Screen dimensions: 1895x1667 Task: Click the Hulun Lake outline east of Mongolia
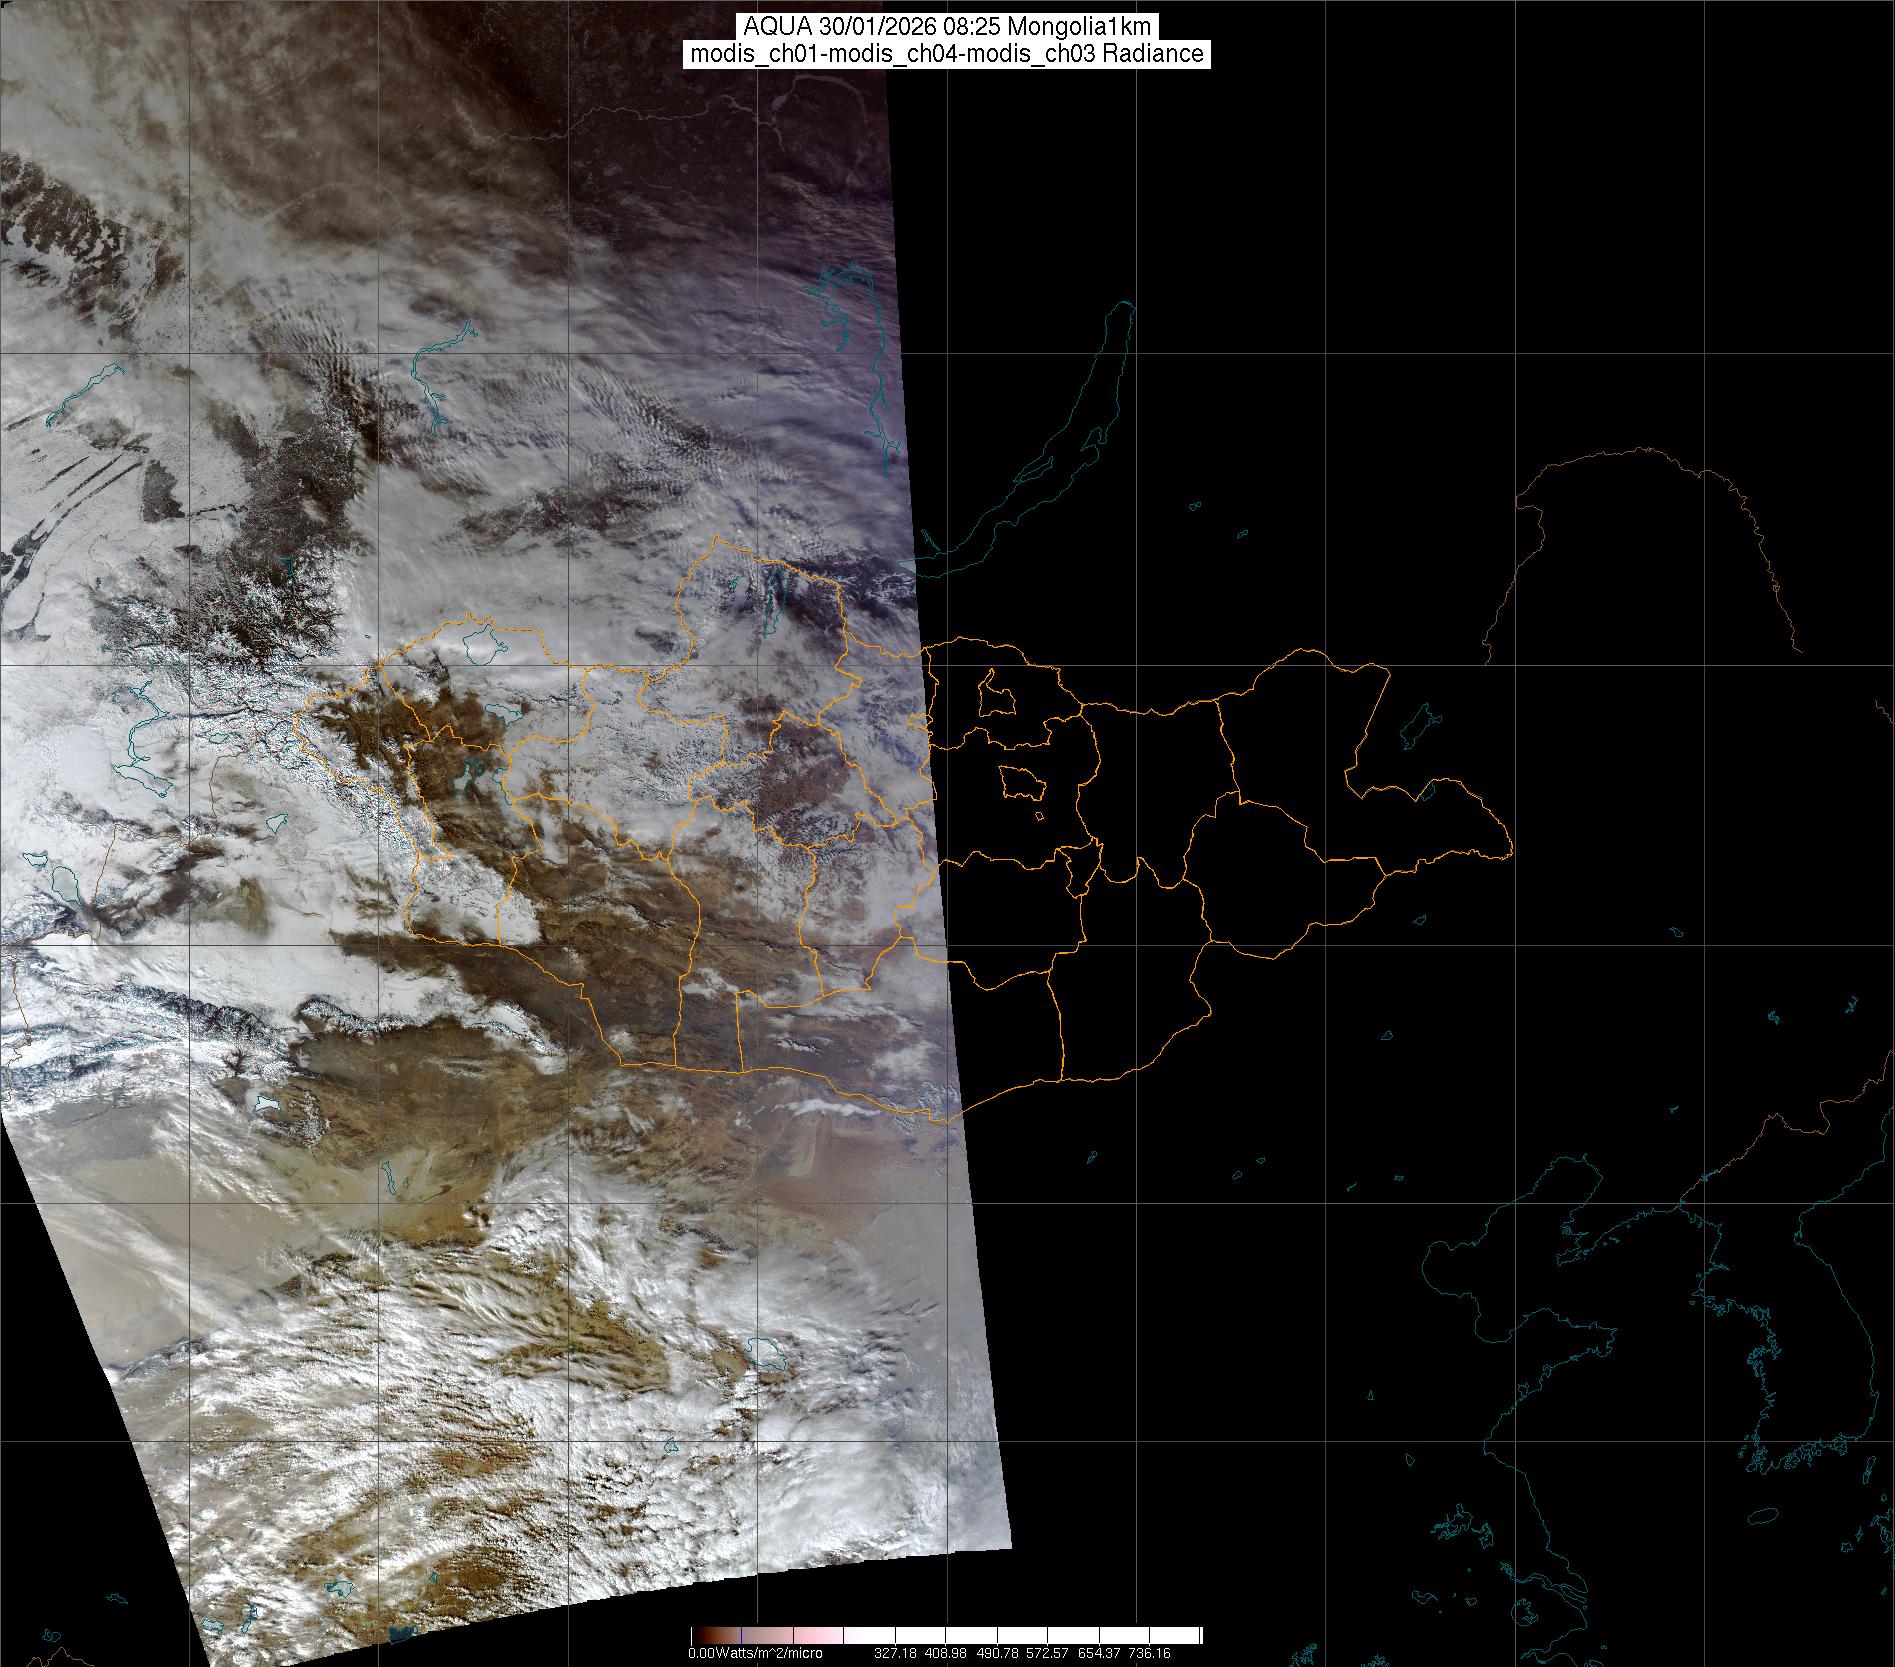(x=1417, y=726)
